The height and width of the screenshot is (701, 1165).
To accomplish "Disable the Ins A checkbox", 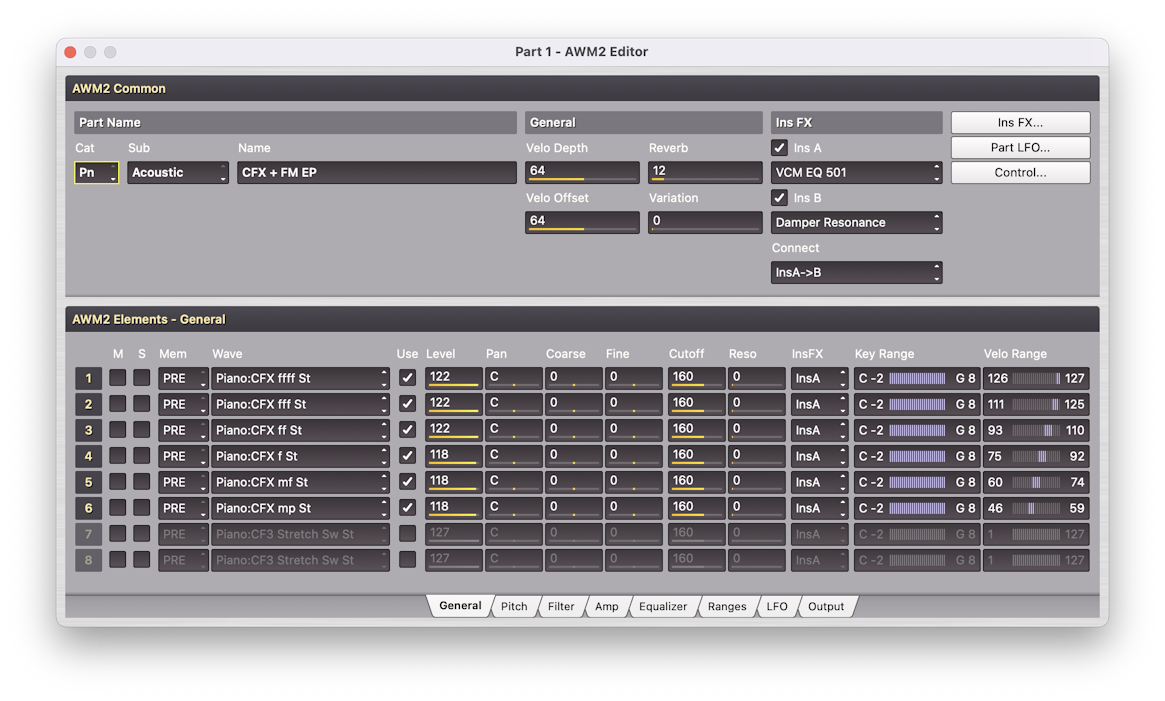I will click(780, 148).
